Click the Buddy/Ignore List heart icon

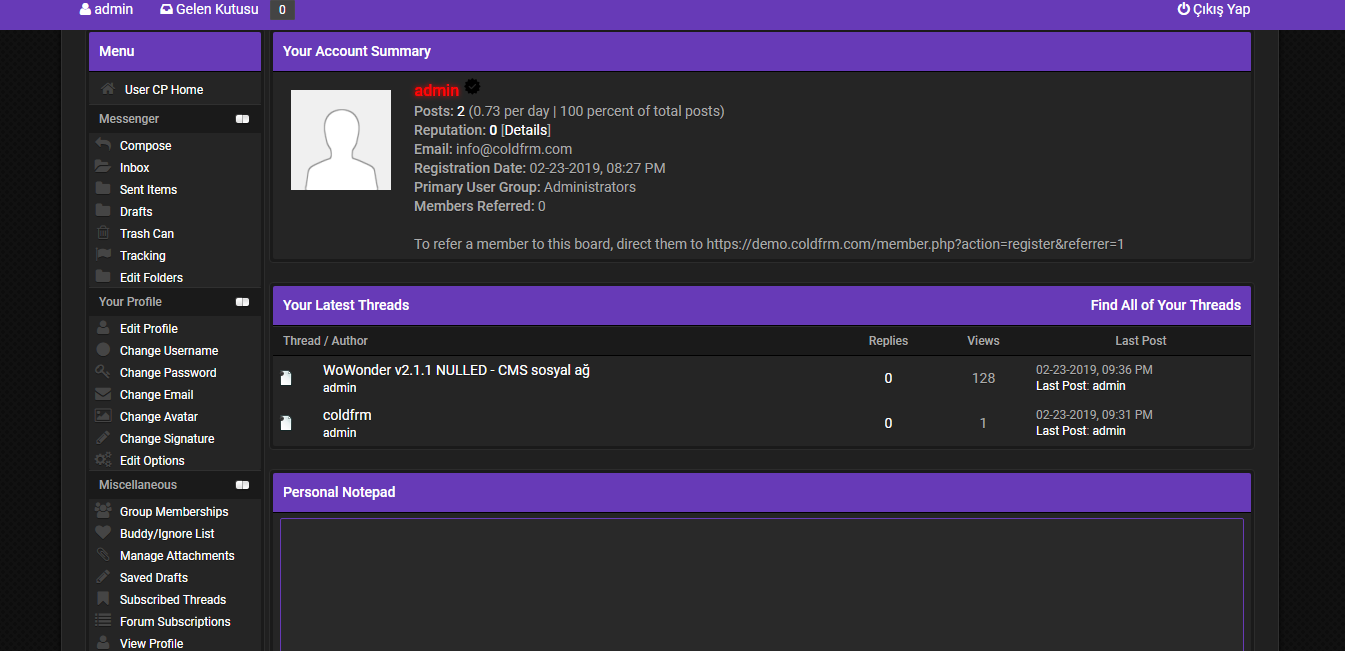coord(103,533)
